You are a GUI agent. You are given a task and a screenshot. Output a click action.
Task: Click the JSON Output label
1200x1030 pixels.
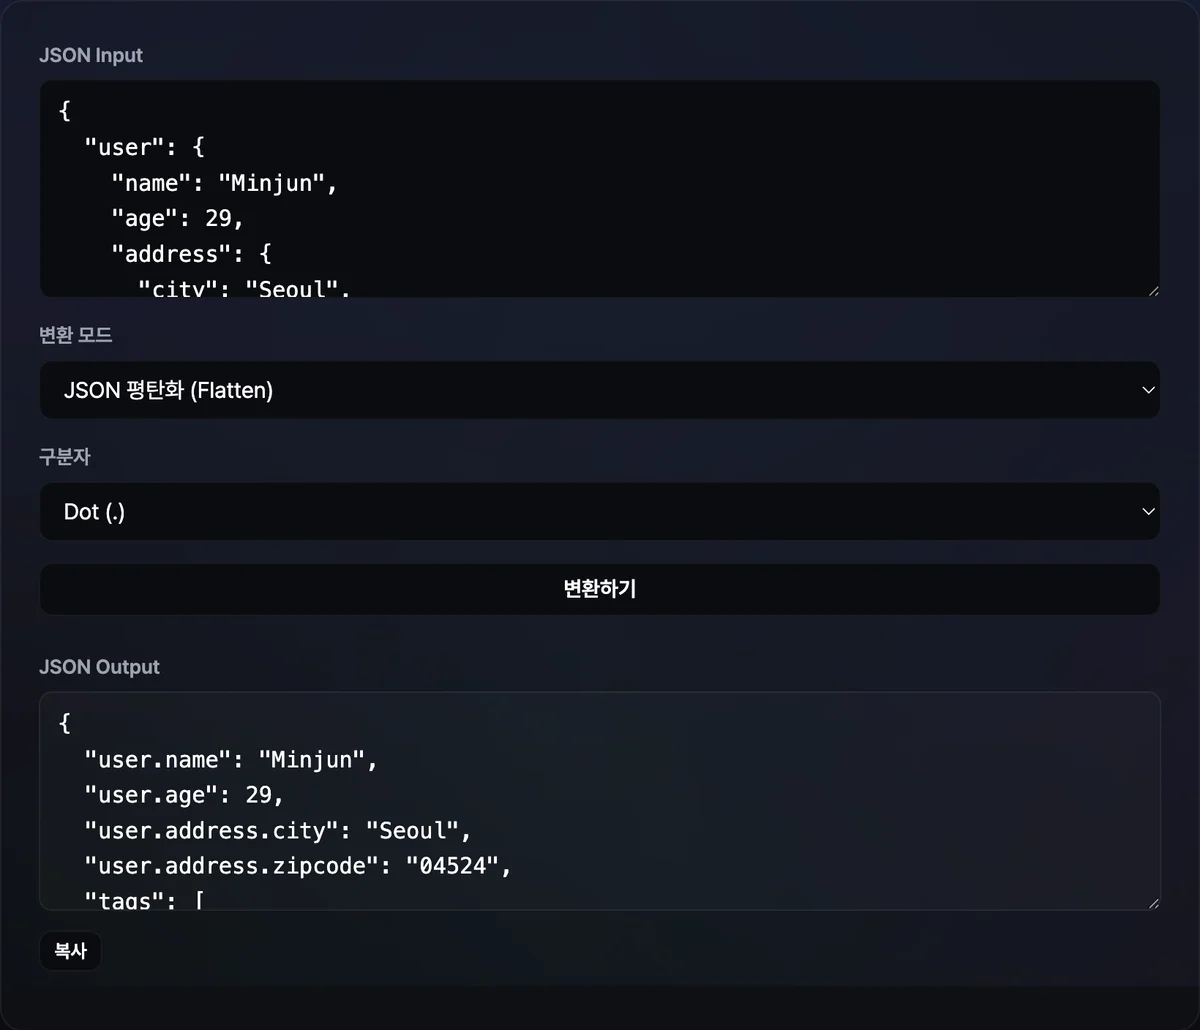[x=99, y=667]
